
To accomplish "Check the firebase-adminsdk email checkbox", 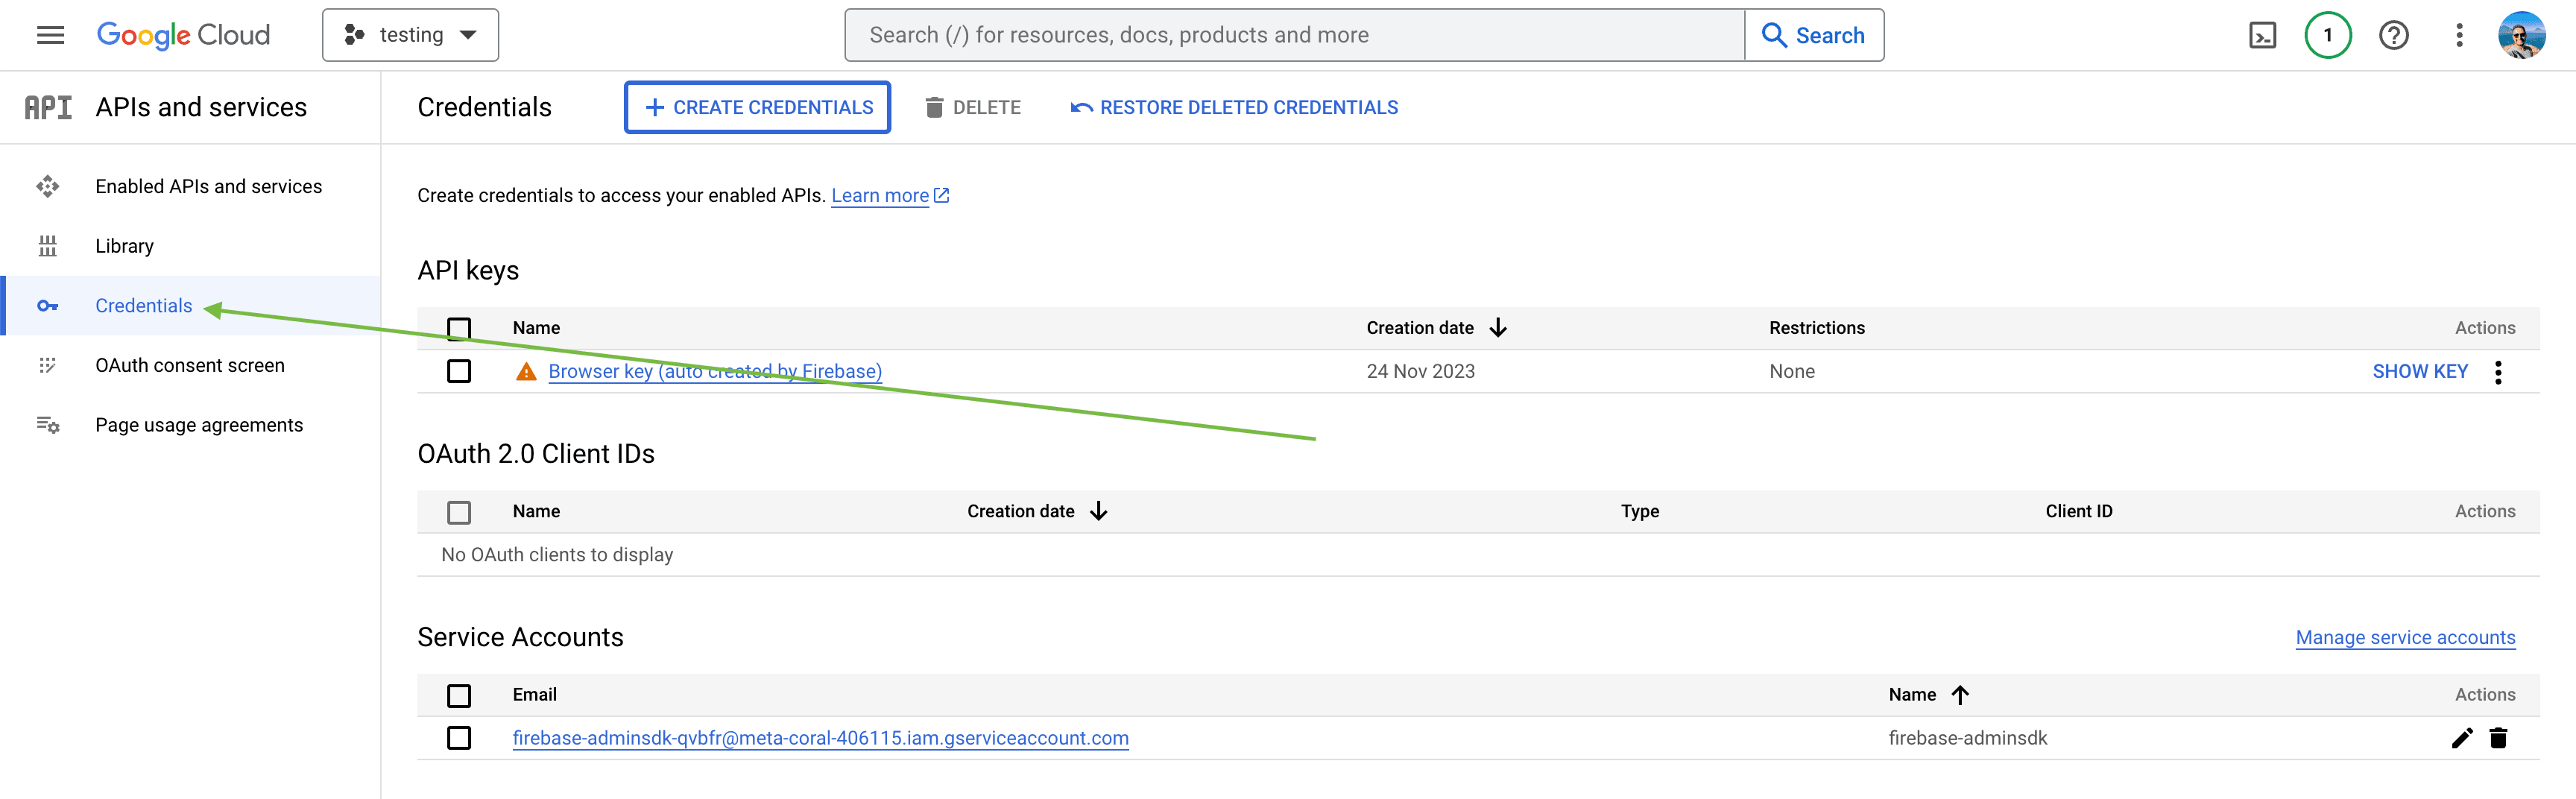I will click(459, 738).
